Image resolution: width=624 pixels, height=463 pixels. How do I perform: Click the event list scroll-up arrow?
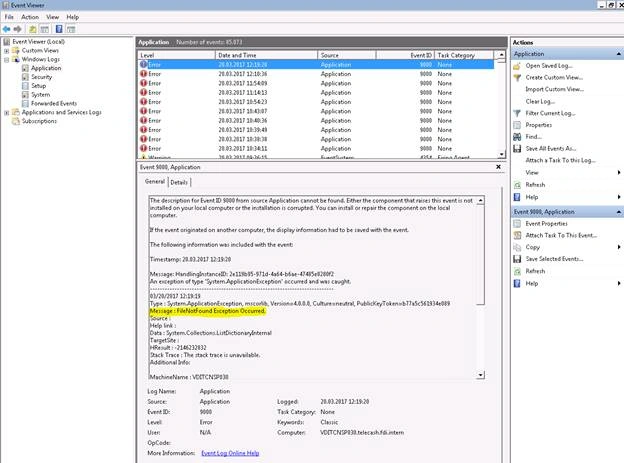[x=501, y=55]
